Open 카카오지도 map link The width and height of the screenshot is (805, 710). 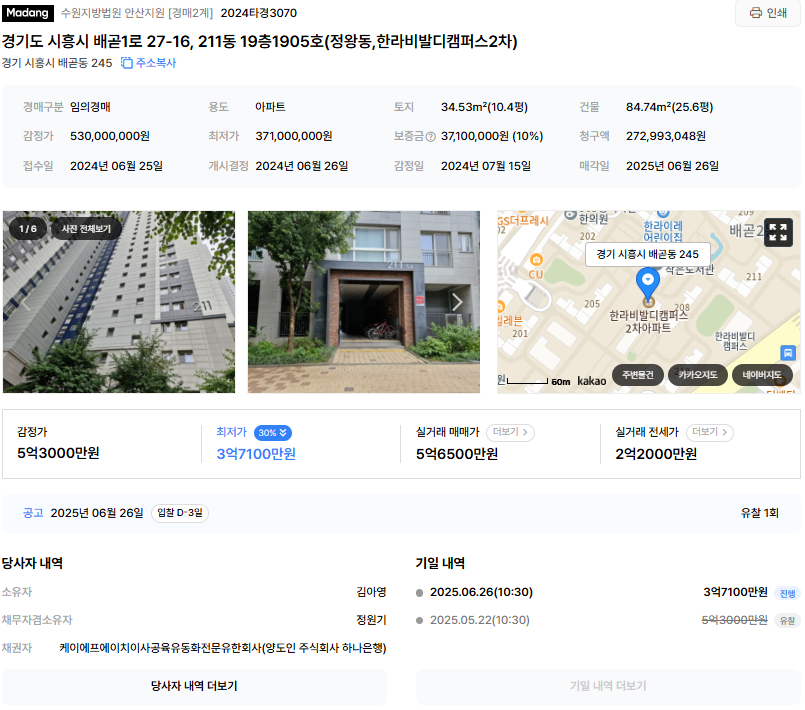(697, 375)
